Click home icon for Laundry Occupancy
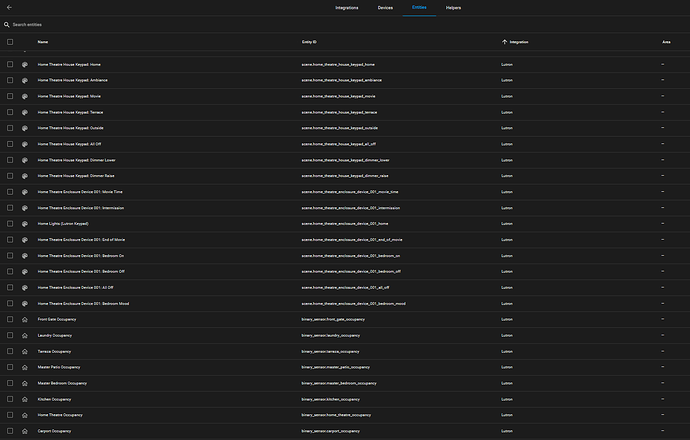Image resolution: width=690 pixels, height=440 pixels. (x=25, y=335)
